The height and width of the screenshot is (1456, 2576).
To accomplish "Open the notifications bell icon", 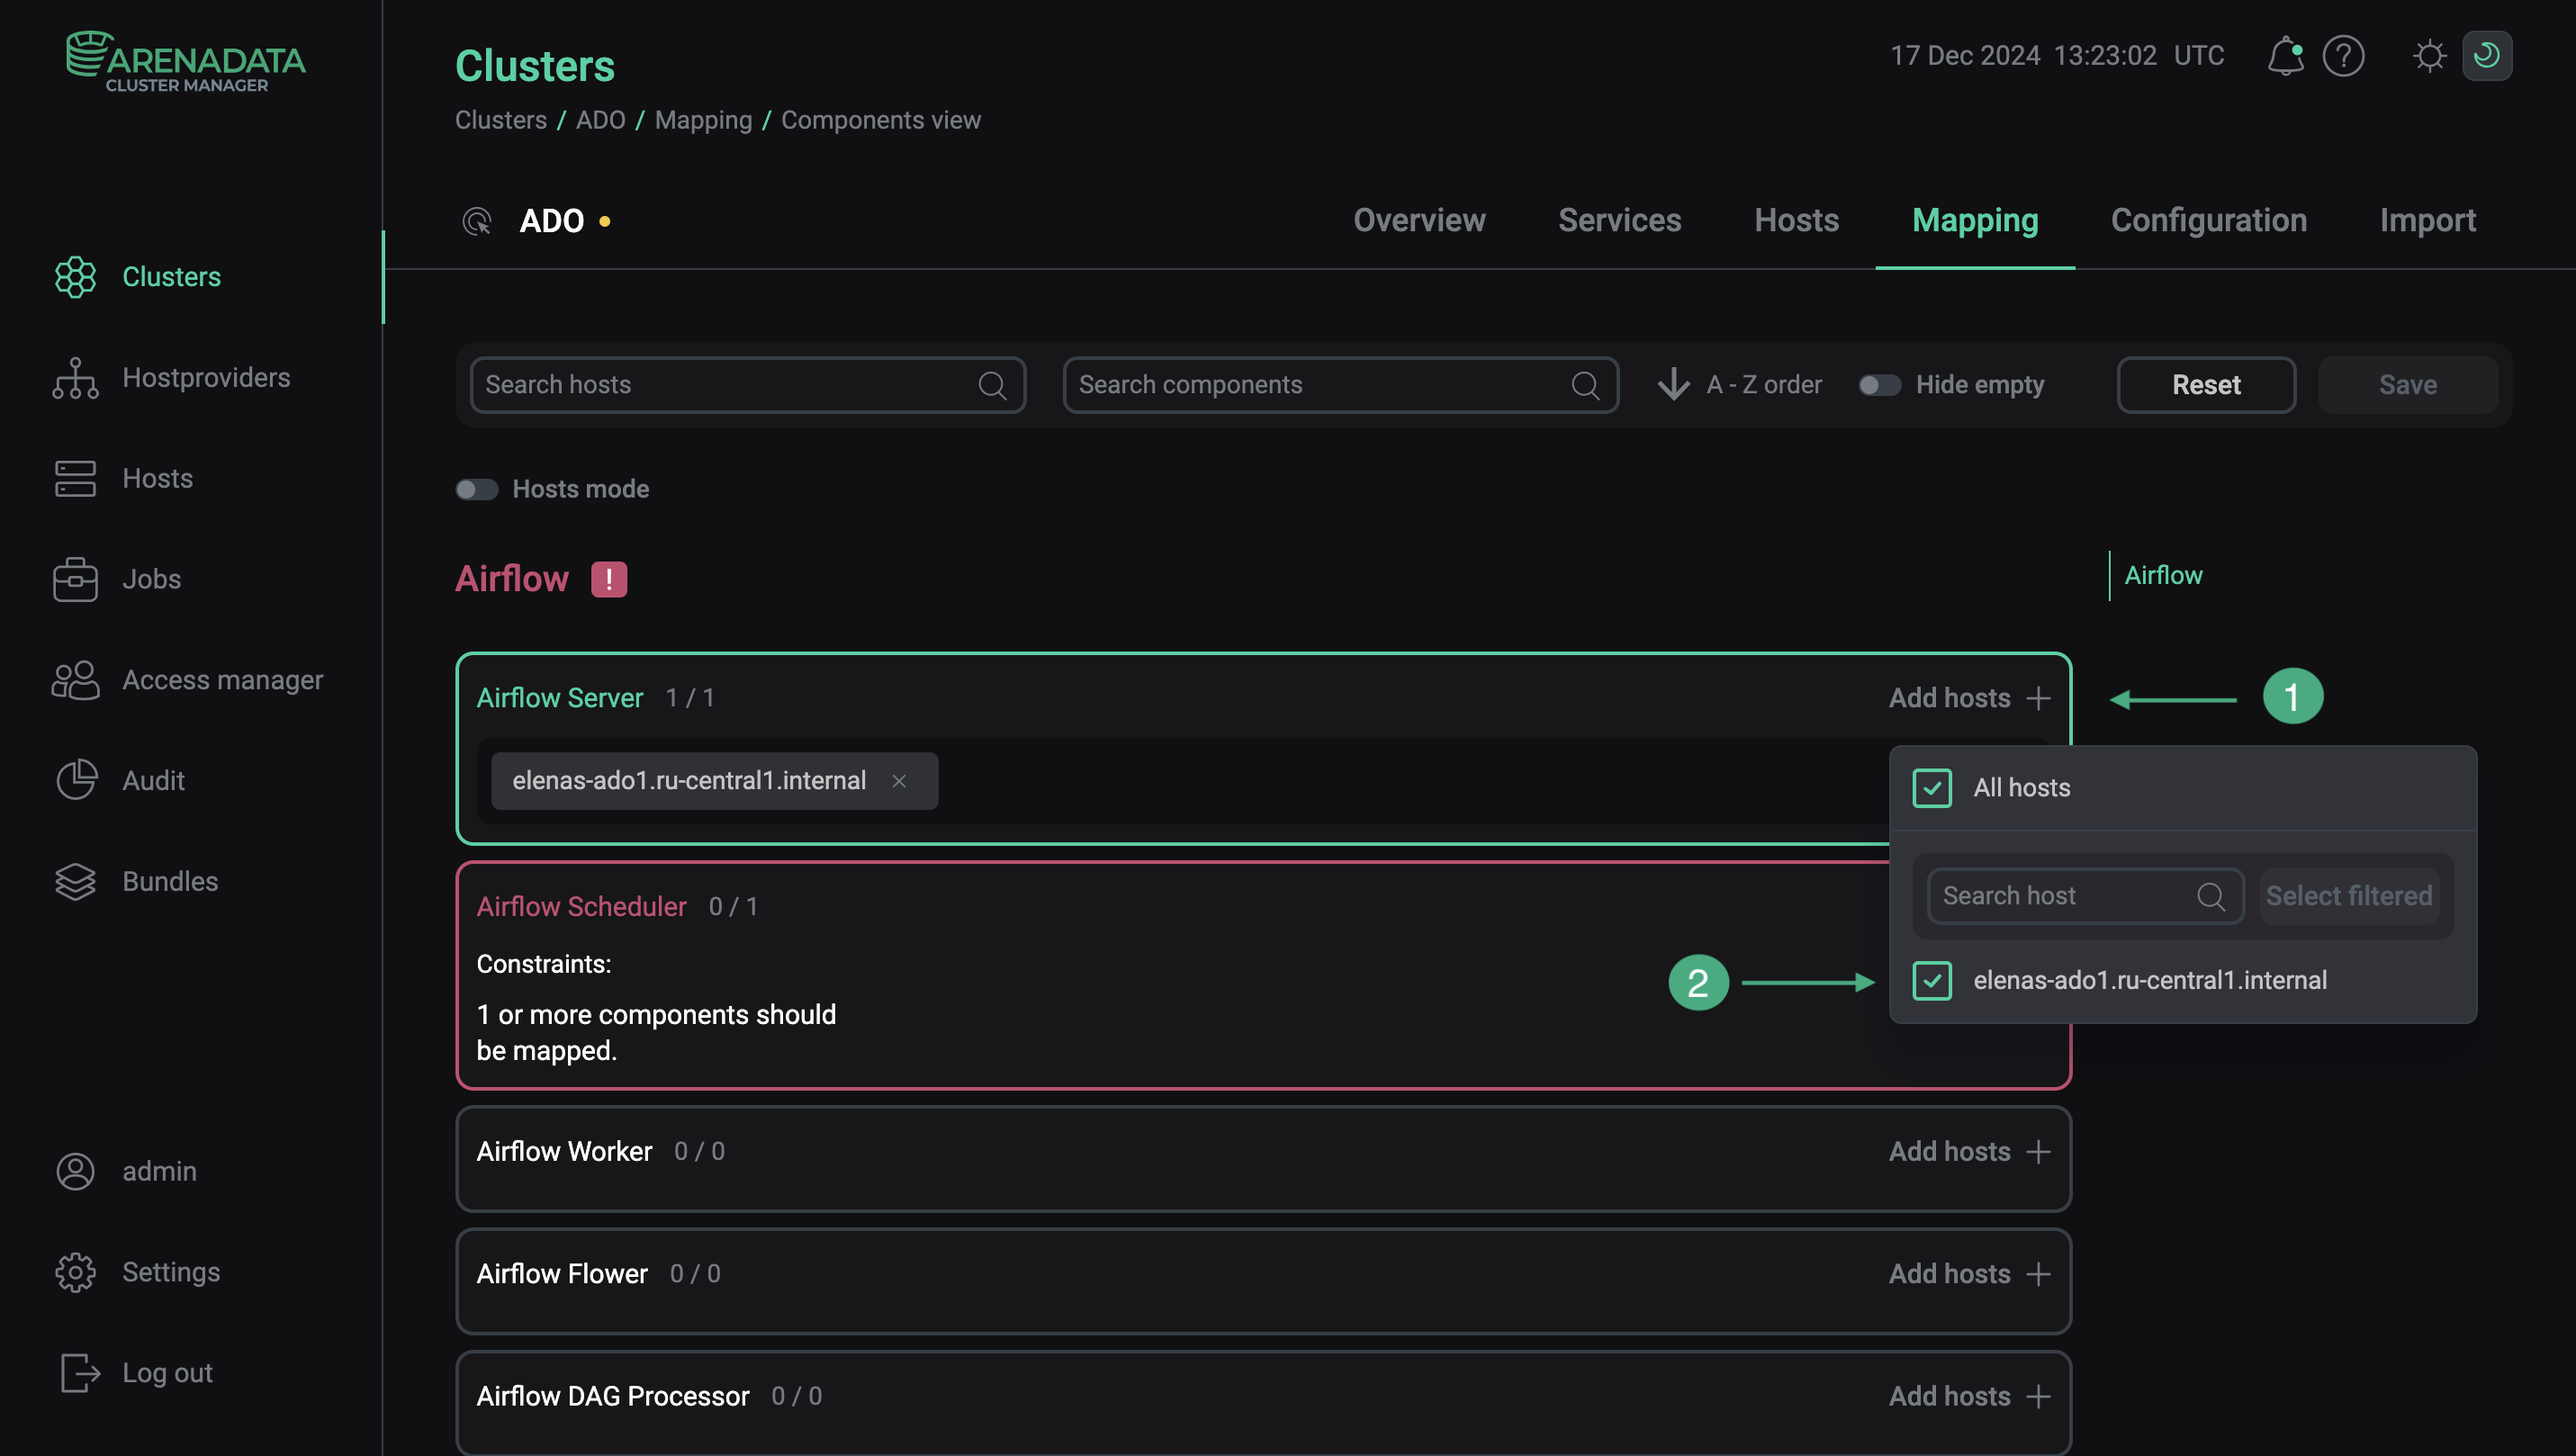I will pos(2286,56).
